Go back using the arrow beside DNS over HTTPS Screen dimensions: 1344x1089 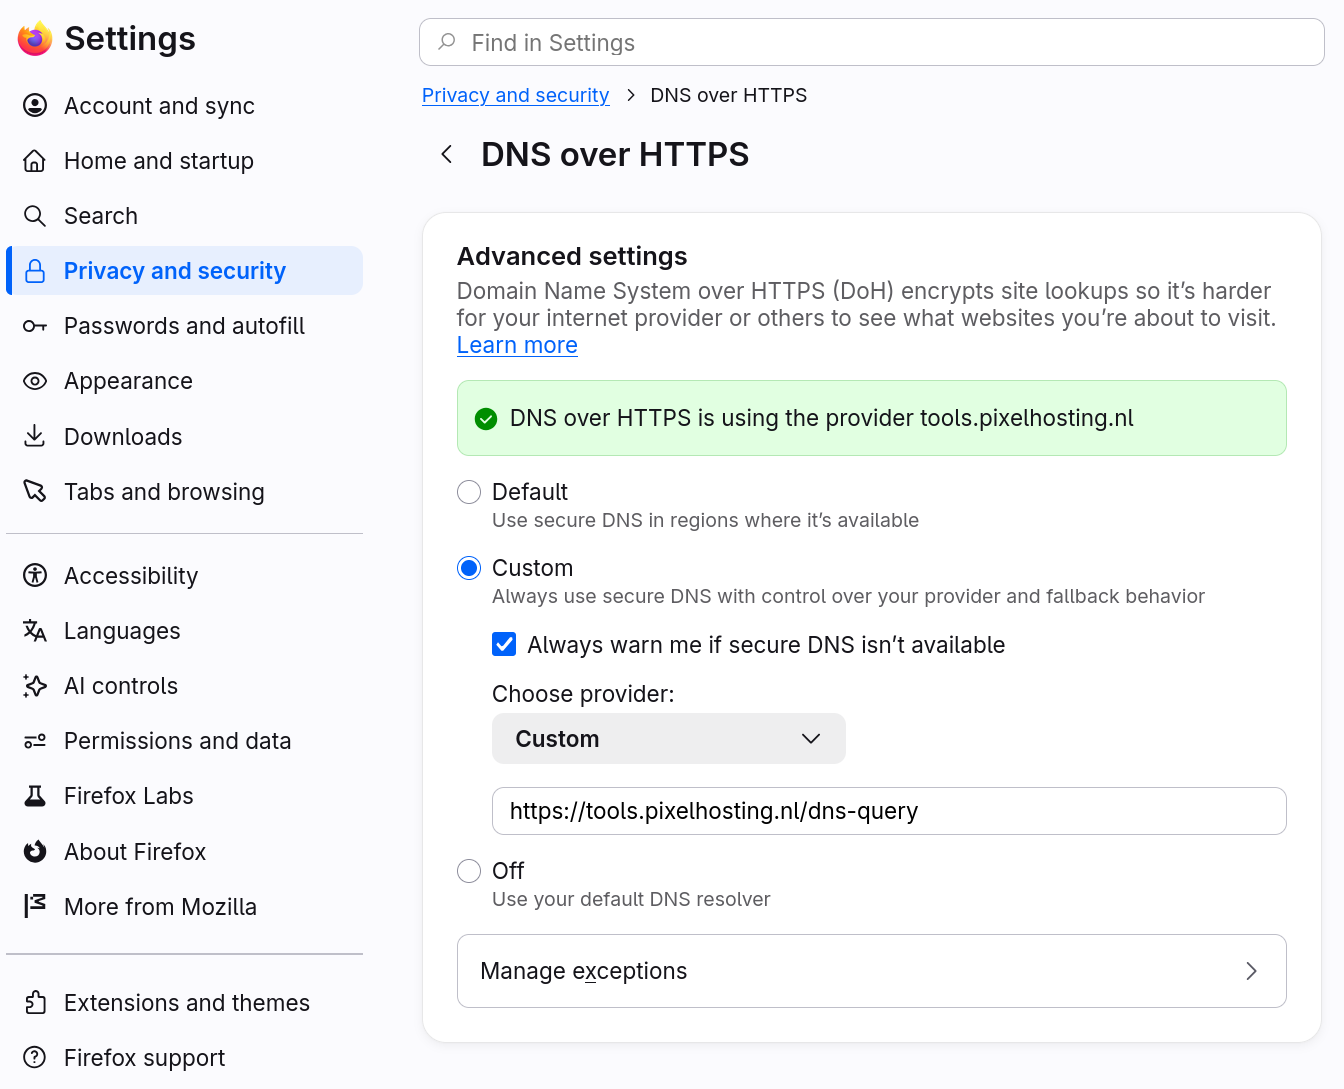[x=447, y=154]
